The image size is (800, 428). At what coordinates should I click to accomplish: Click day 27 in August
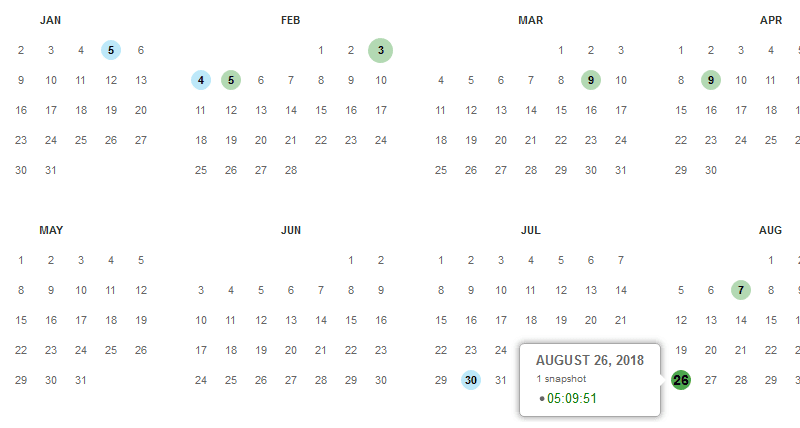pyautogui.click(x=711, y=380)
